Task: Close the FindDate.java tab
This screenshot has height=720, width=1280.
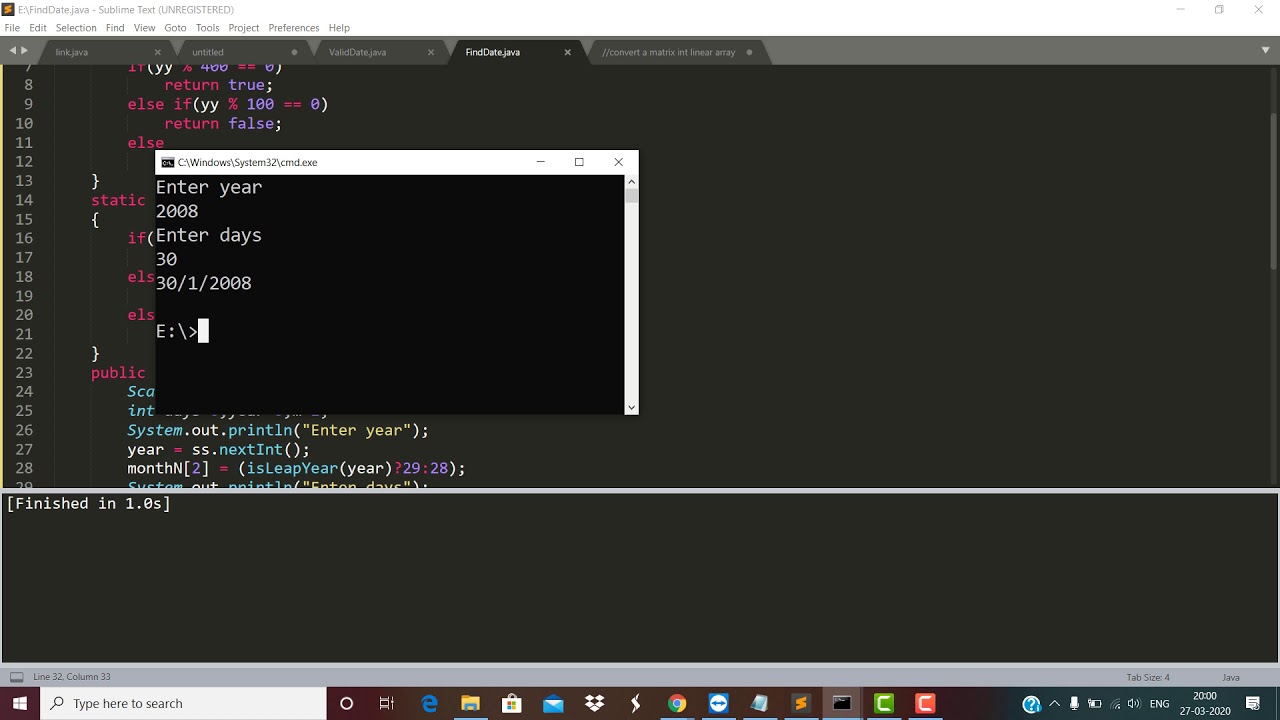Action: (x=567, y=52)
